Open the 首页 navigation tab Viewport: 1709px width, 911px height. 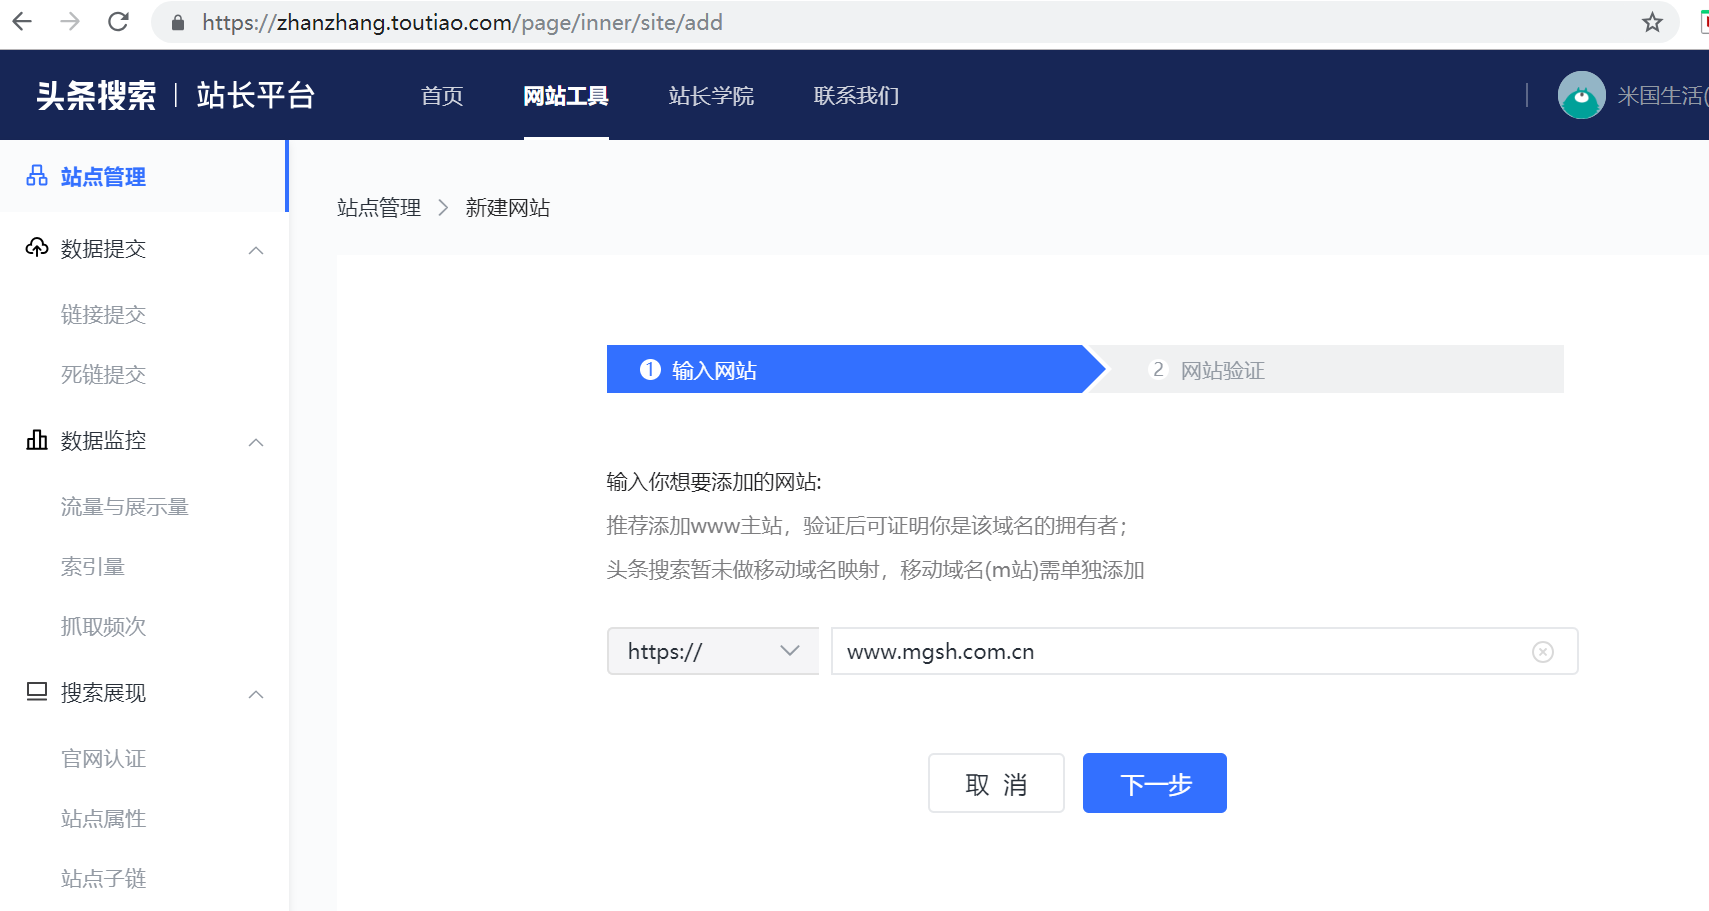tap(442, 96)
